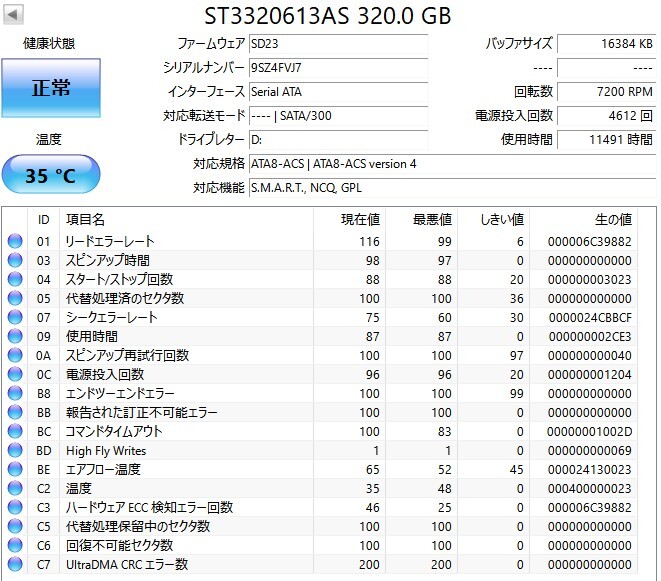The height and width of the screenshot is (581, 661).
Task: Select the status icon for C5 代替処理保留中のセクタ数
Action: pos(15,526)
